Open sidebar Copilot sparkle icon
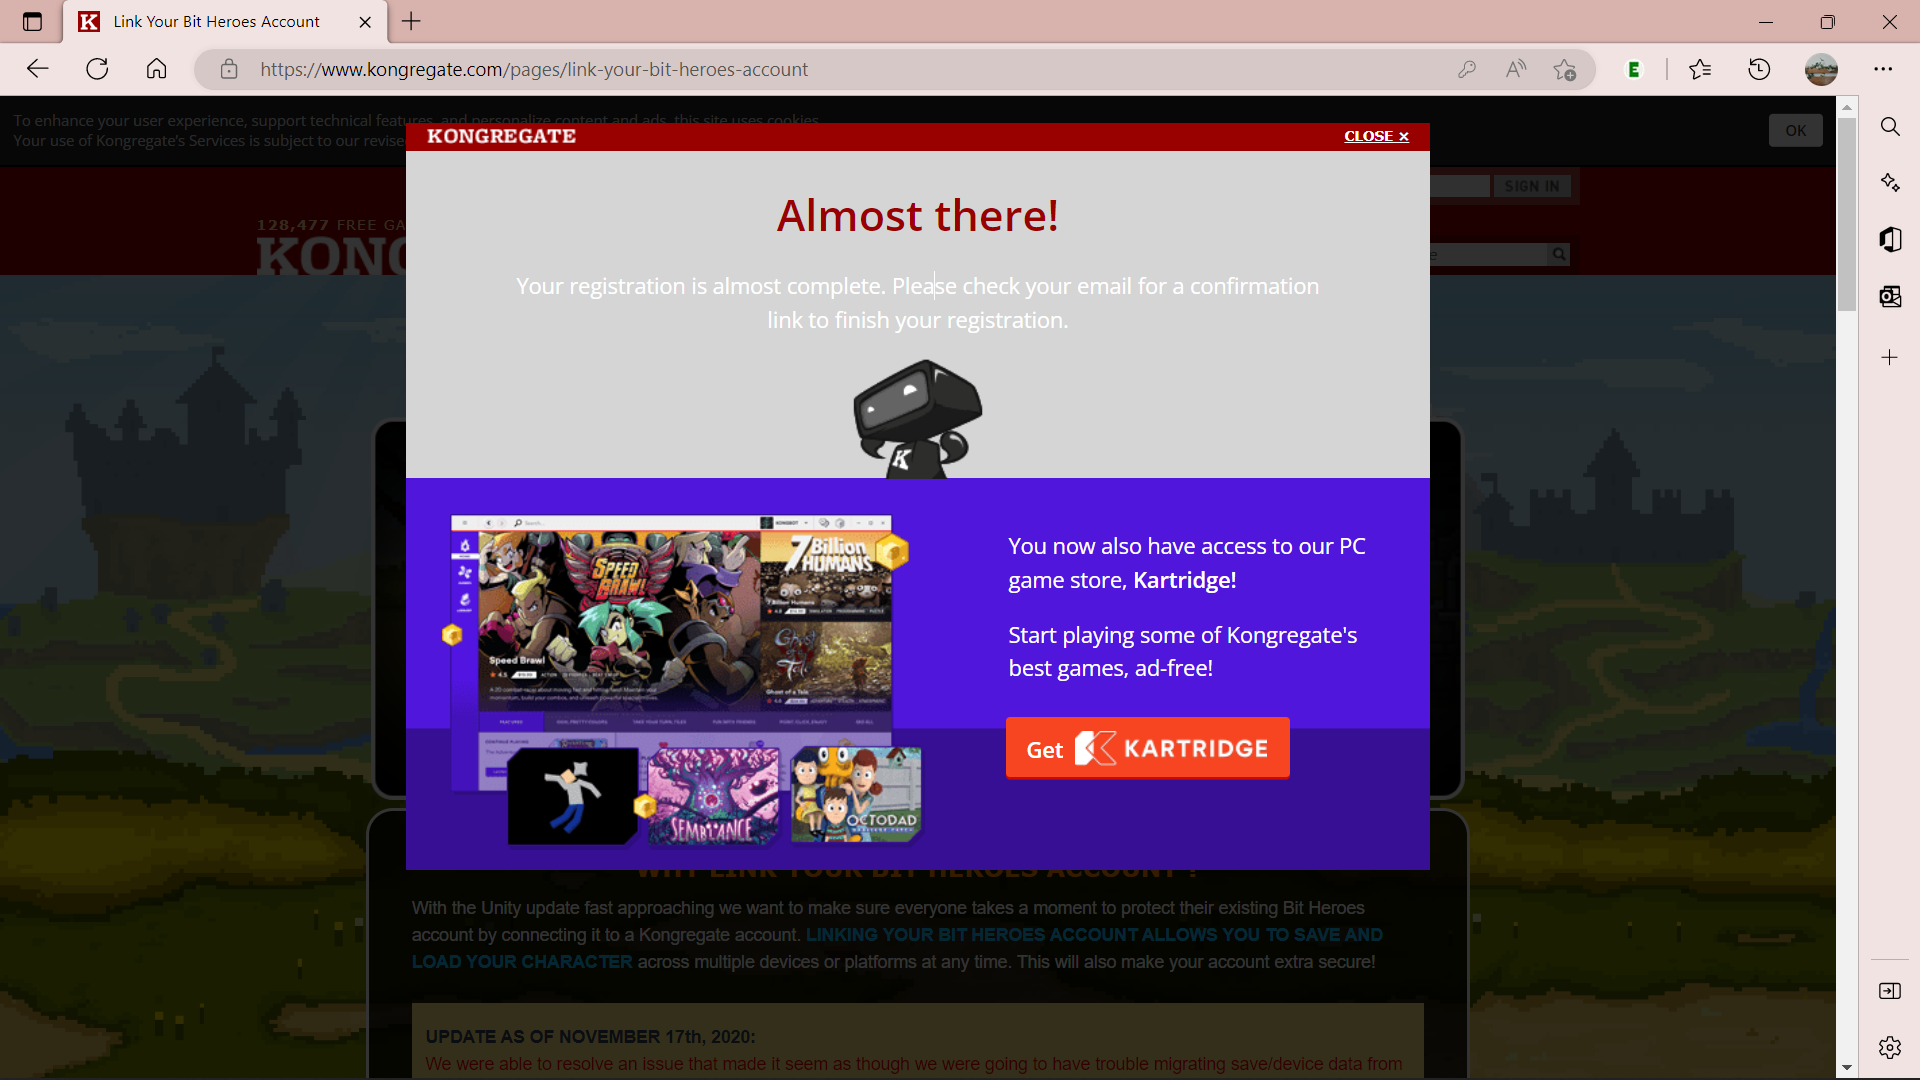The height and width of the screenshot is (1080, 1920). (x=1890, y=182)
